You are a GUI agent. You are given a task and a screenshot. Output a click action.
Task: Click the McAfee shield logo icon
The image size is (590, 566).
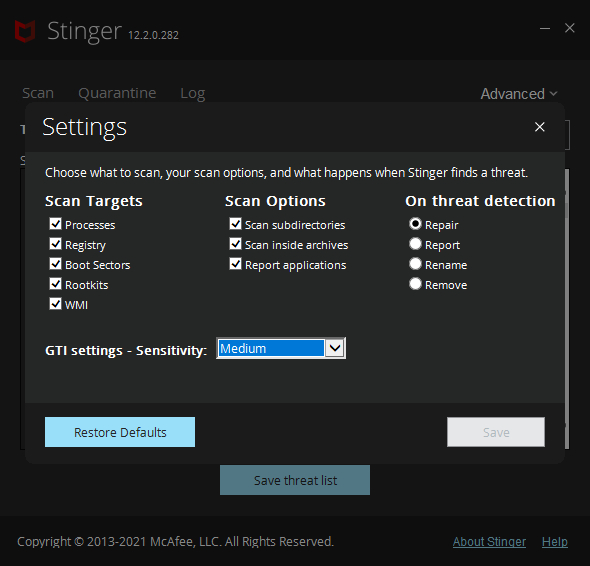[25, 31]
